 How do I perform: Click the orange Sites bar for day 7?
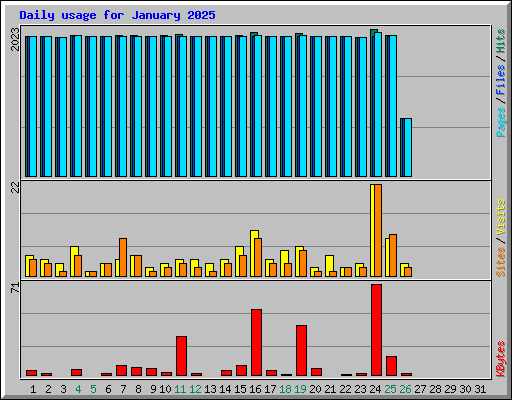tap(123, 257)
